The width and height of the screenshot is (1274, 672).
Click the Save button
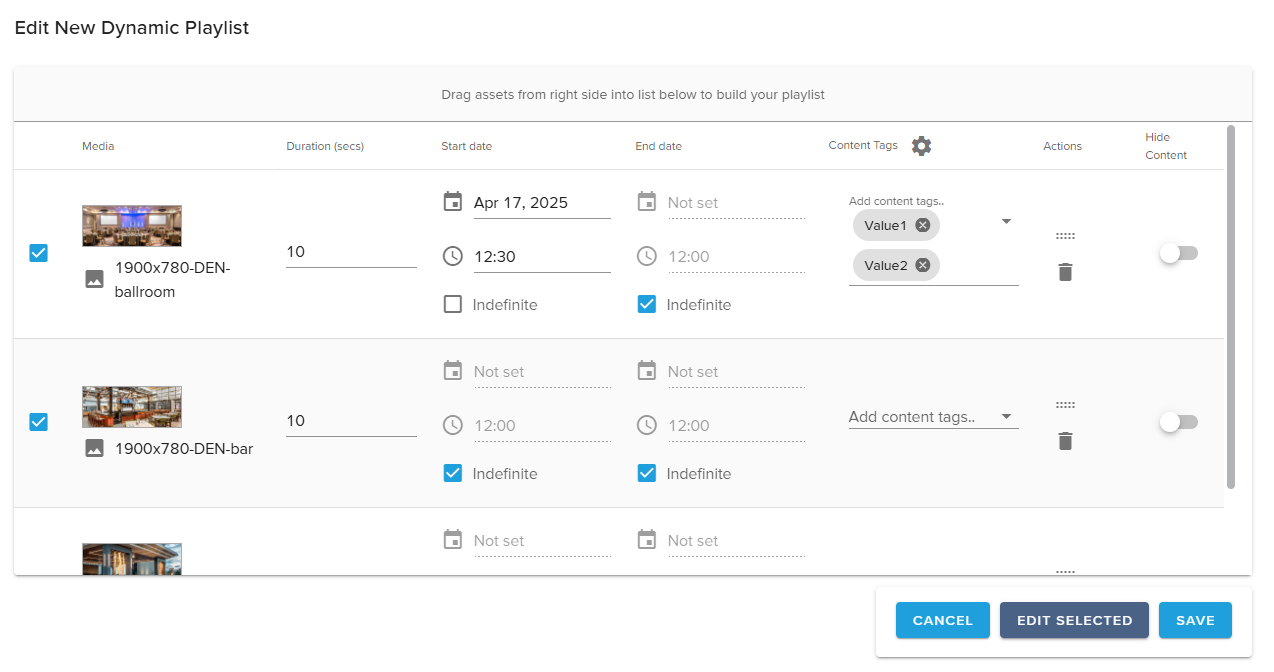tap(1195, 620)
